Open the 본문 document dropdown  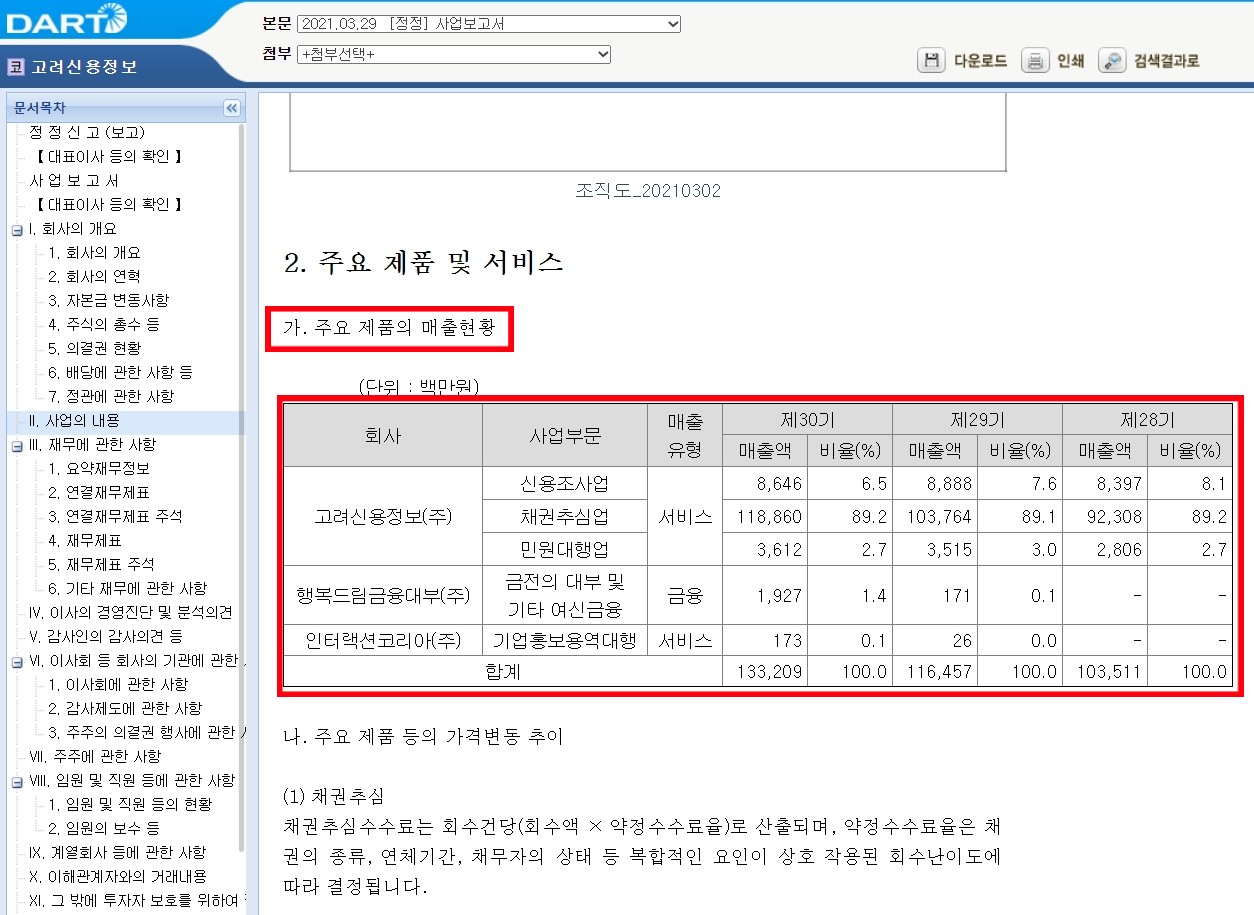click(x=489, y=24)
